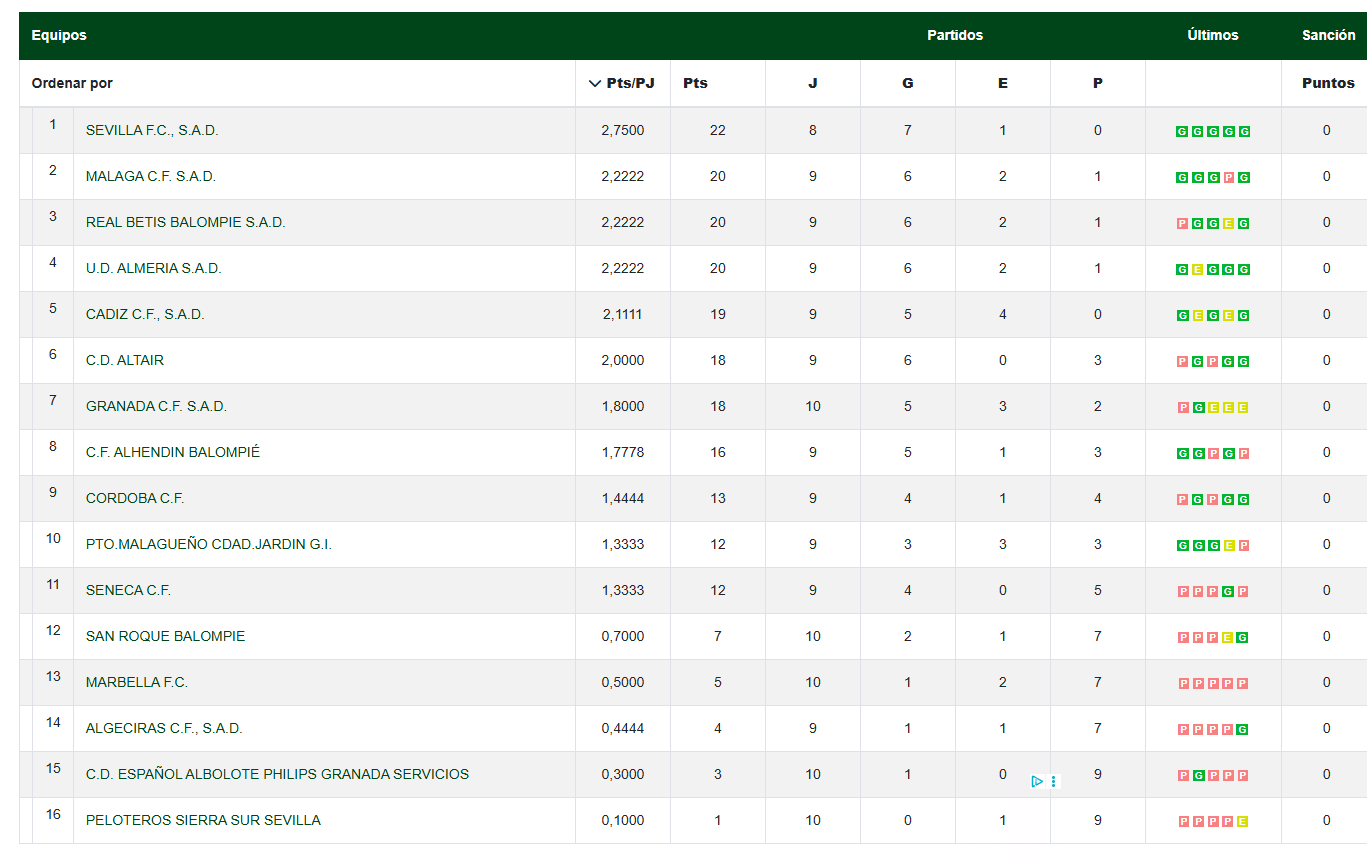Click the "Ordenar por" label
Viewport: 1367px width, 859px height.
[x=72, y=83]
